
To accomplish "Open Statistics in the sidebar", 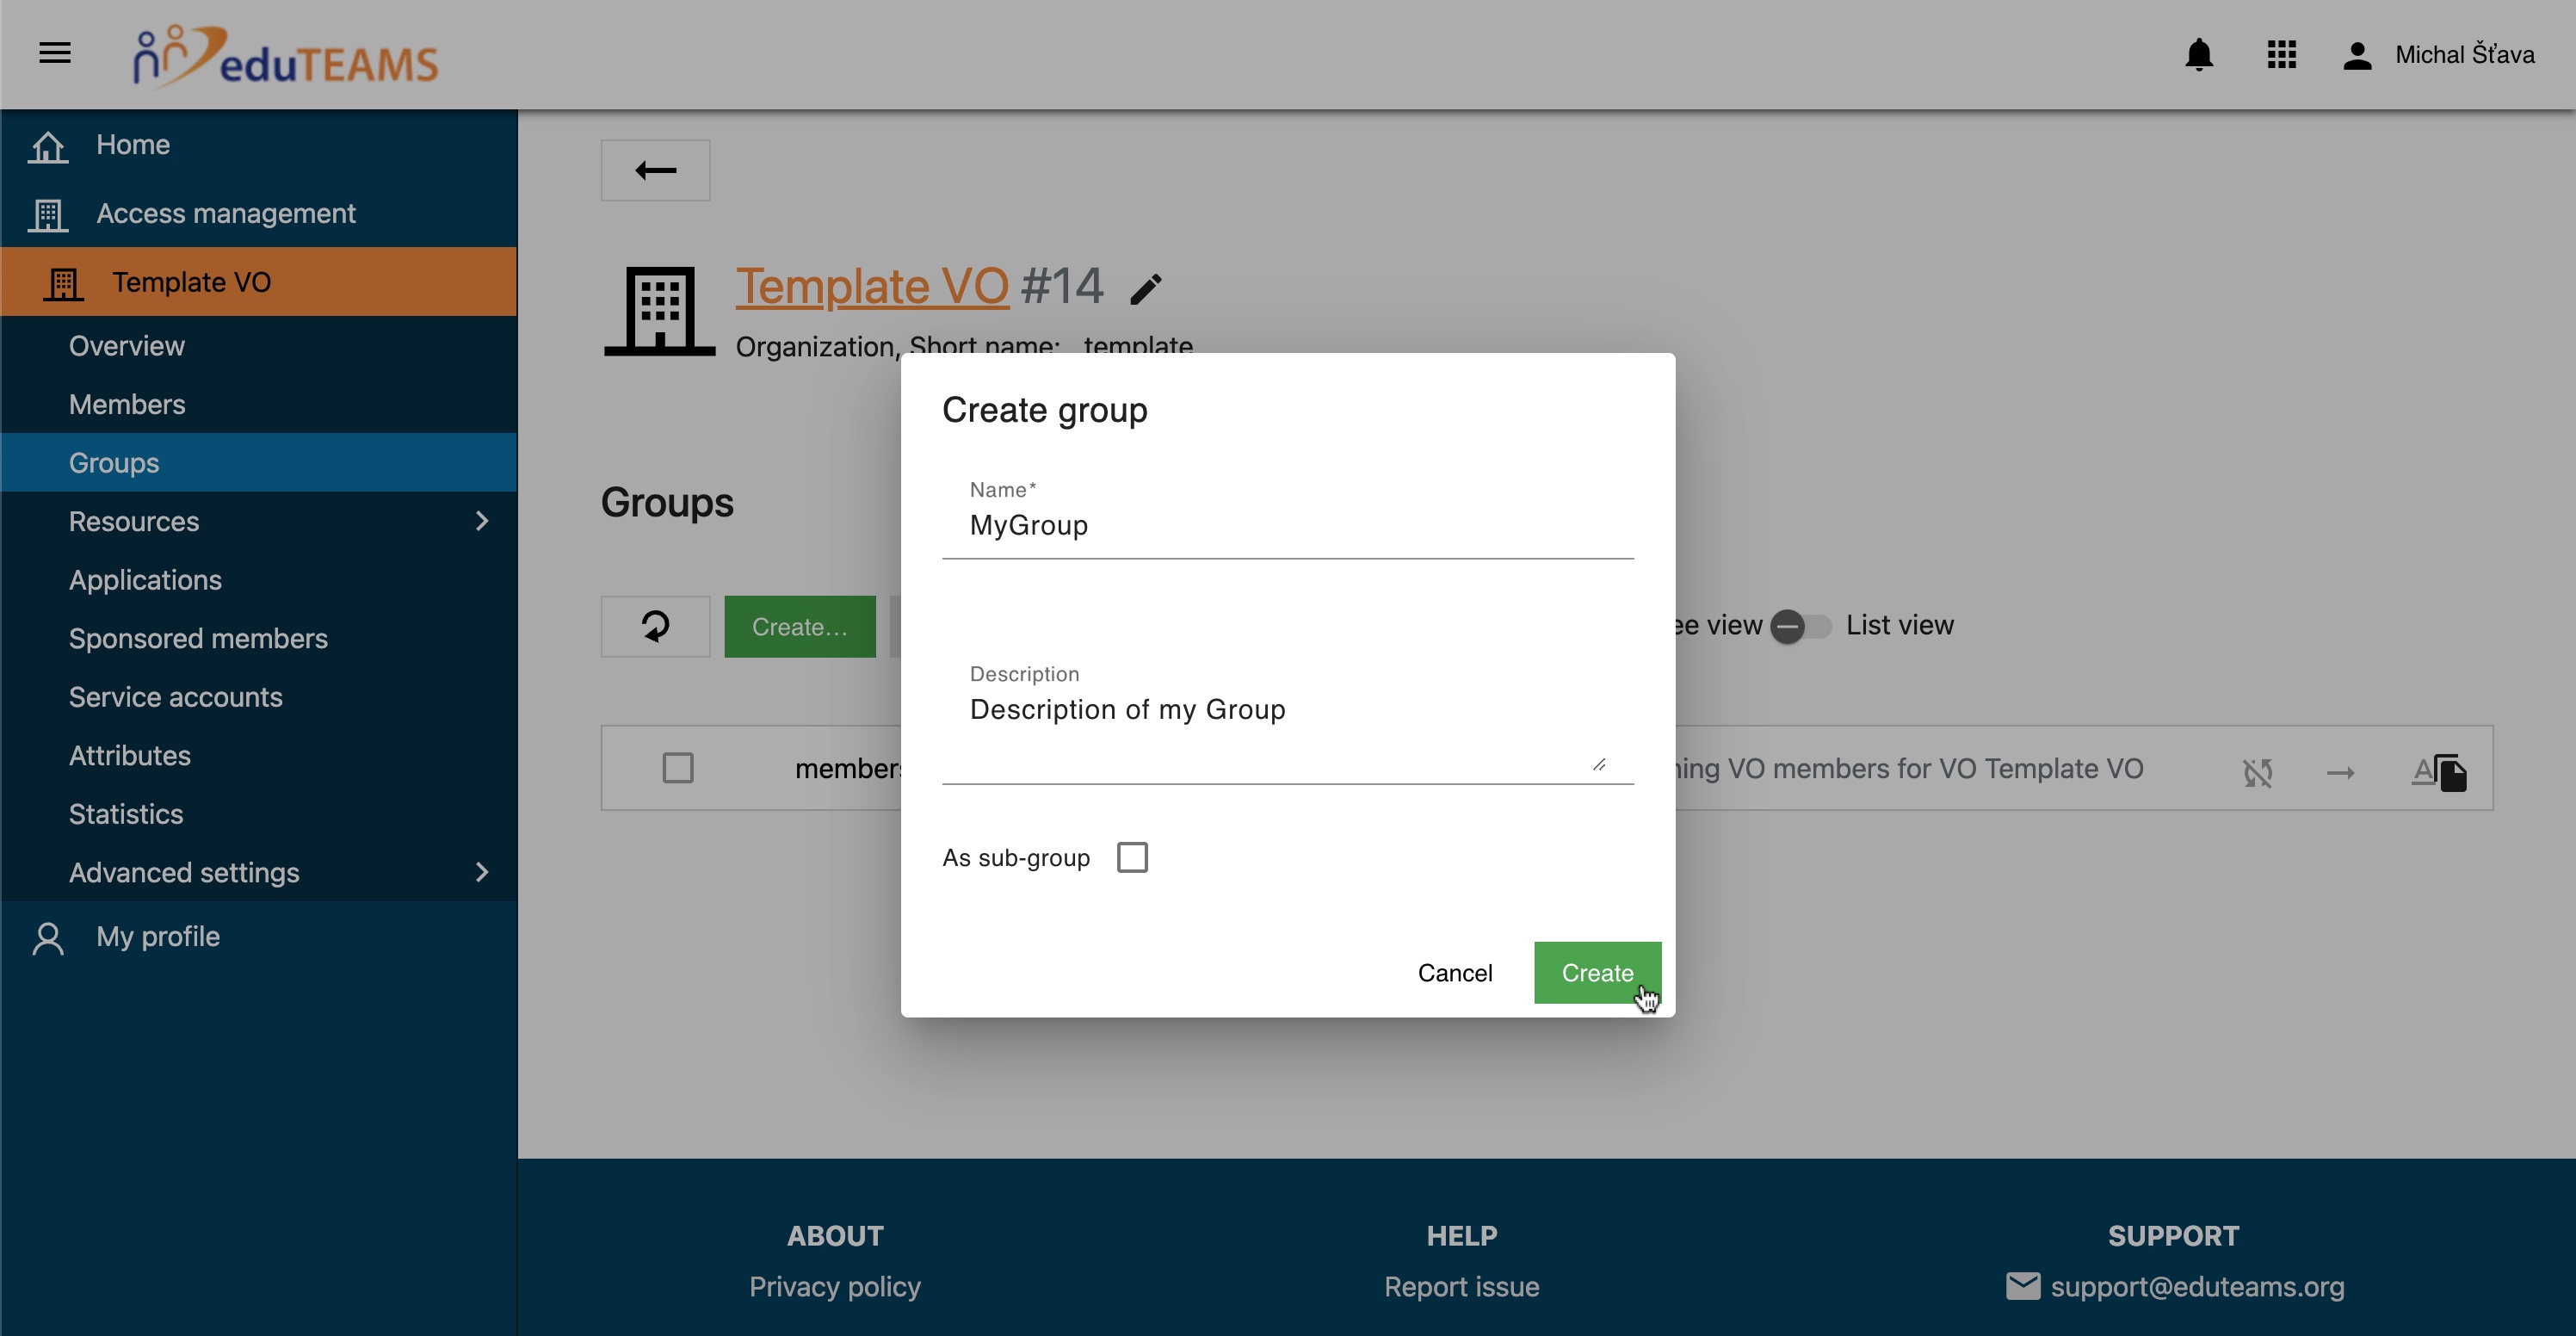I will [x=259, y=814].
